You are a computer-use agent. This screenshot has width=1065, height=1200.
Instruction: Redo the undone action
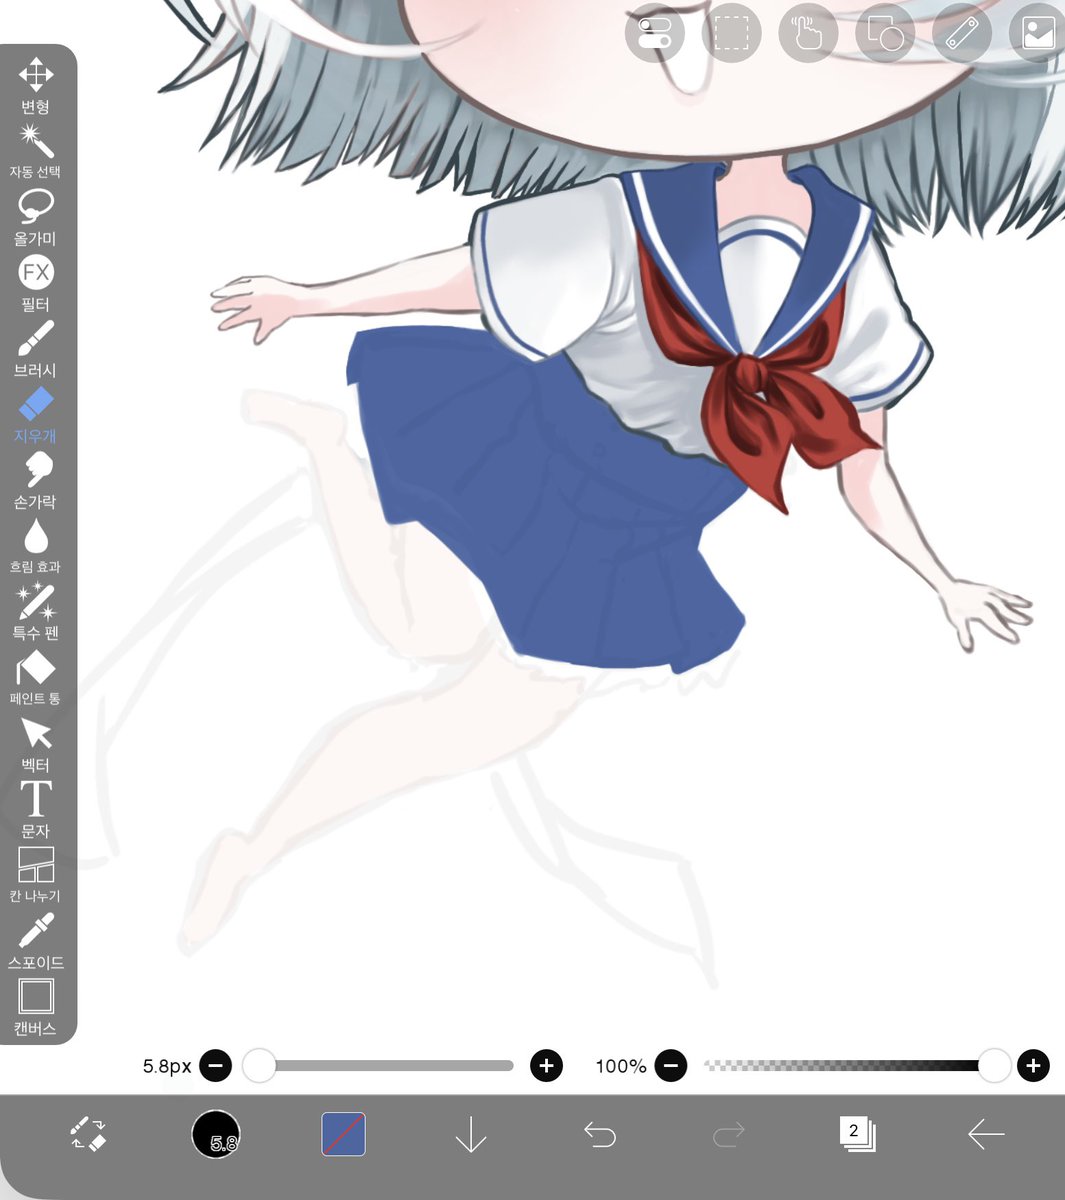[728, 1134]
